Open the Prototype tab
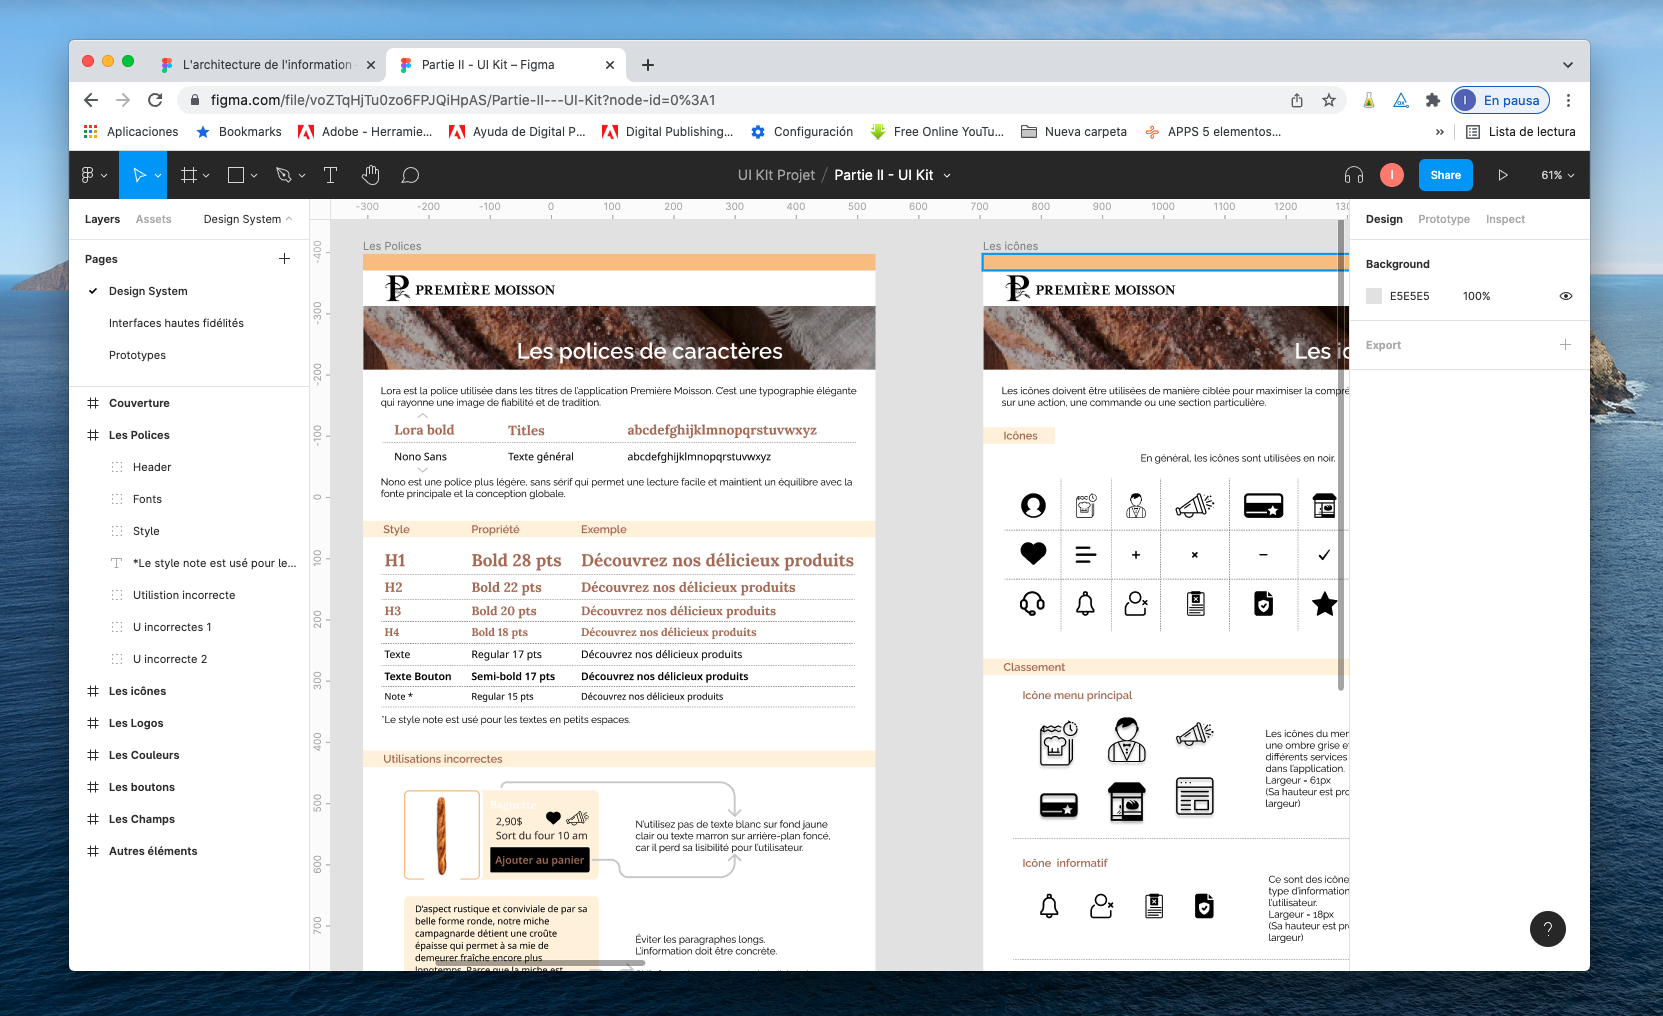1663x1016 pixels. pos(1443,219)
